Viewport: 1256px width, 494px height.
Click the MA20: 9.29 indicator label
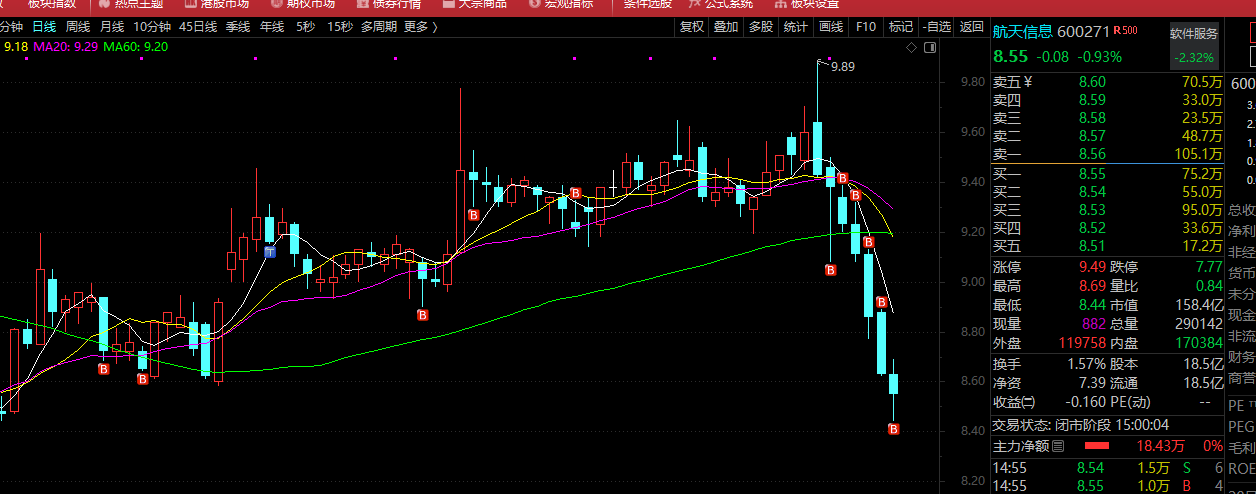[65, 46]
